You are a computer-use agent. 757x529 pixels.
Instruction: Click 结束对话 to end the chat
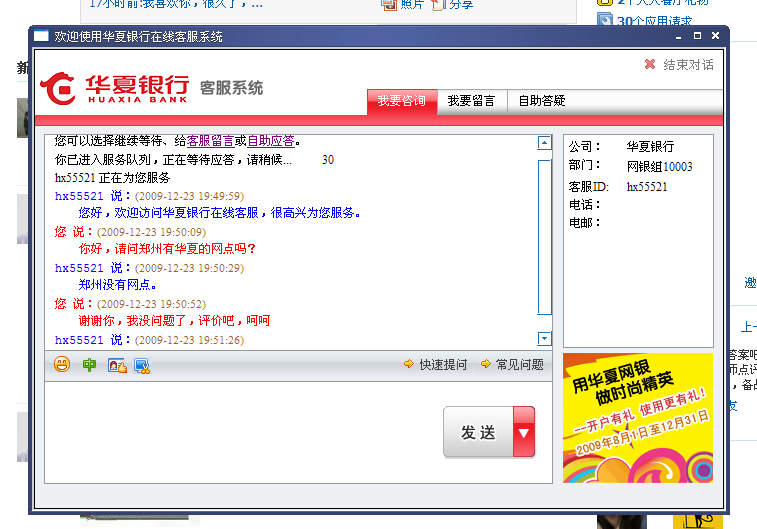point(688,65)
